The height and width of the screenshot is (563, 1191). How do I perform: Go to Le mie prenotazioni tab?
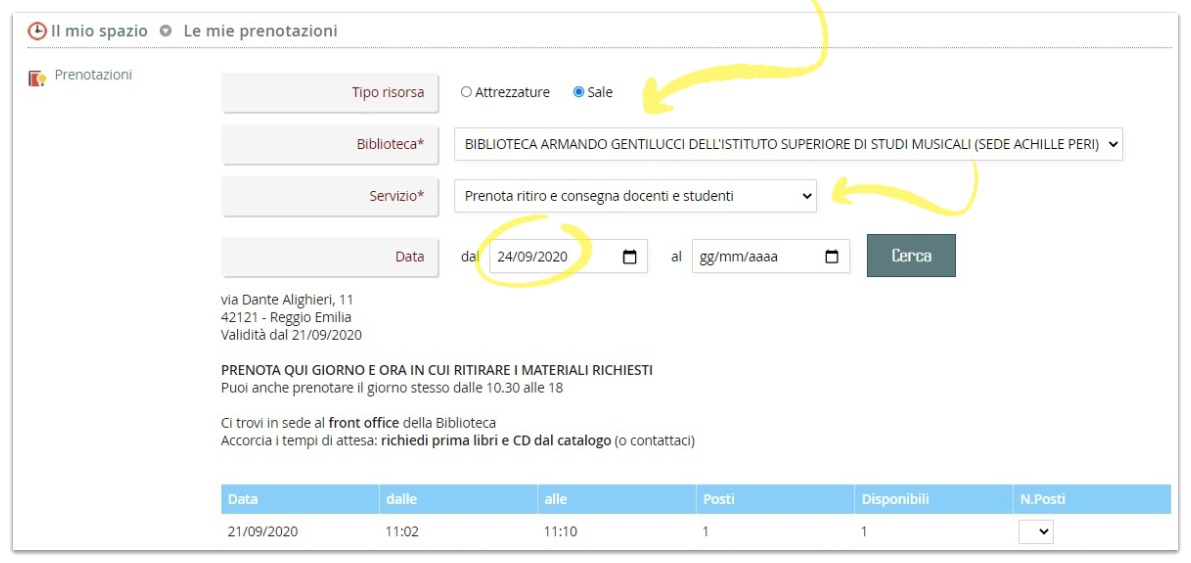tap(260, 31)
